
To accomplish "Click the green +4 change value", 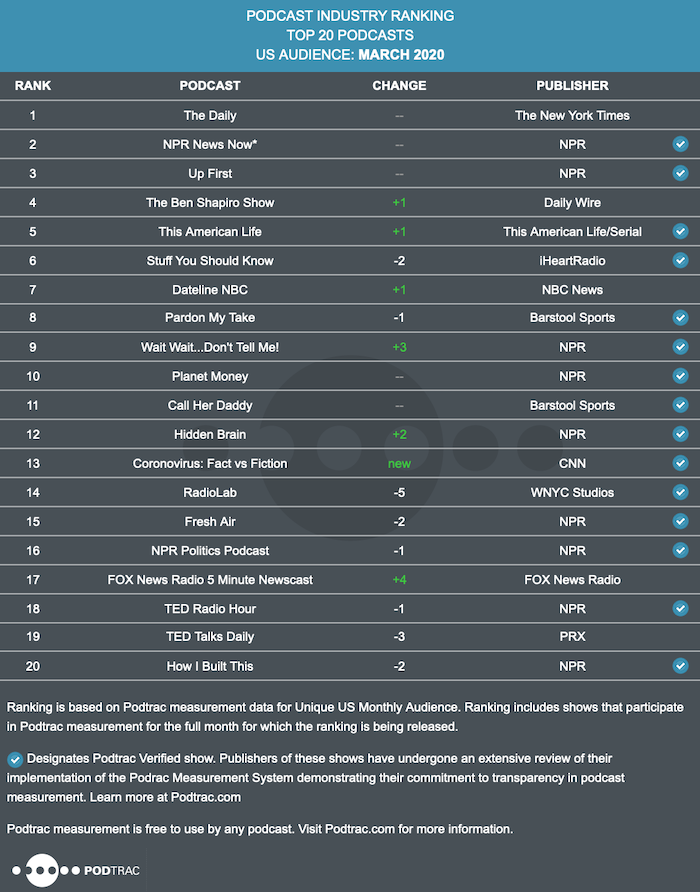I will pyautogui.click(x=400, y=580).
